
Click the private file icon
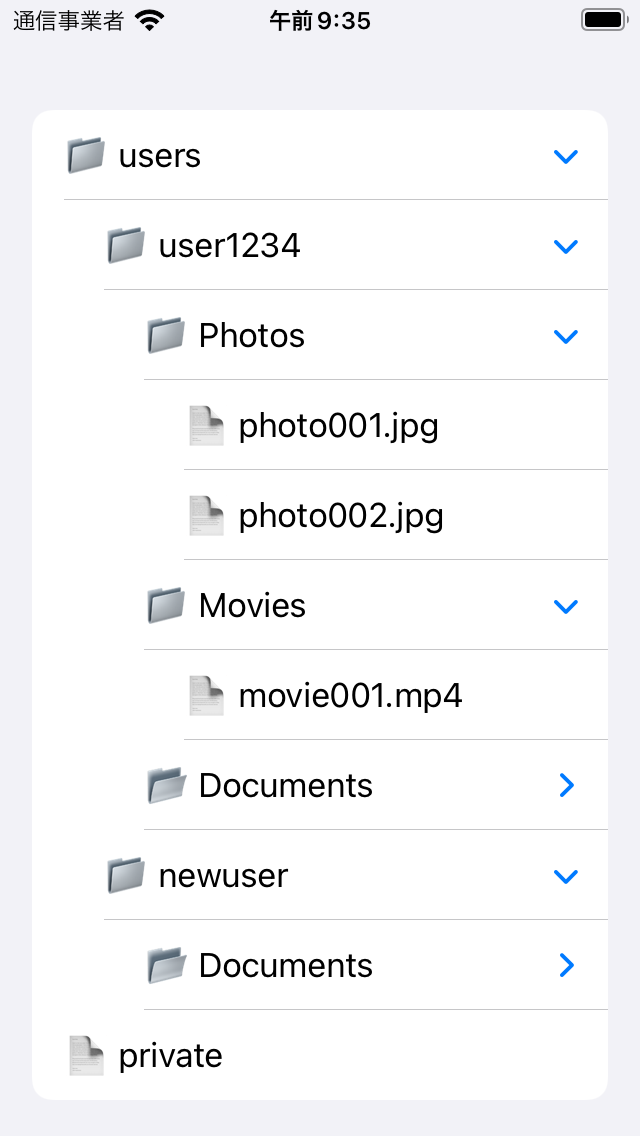pyautogui.click(x=86, y=1056)
